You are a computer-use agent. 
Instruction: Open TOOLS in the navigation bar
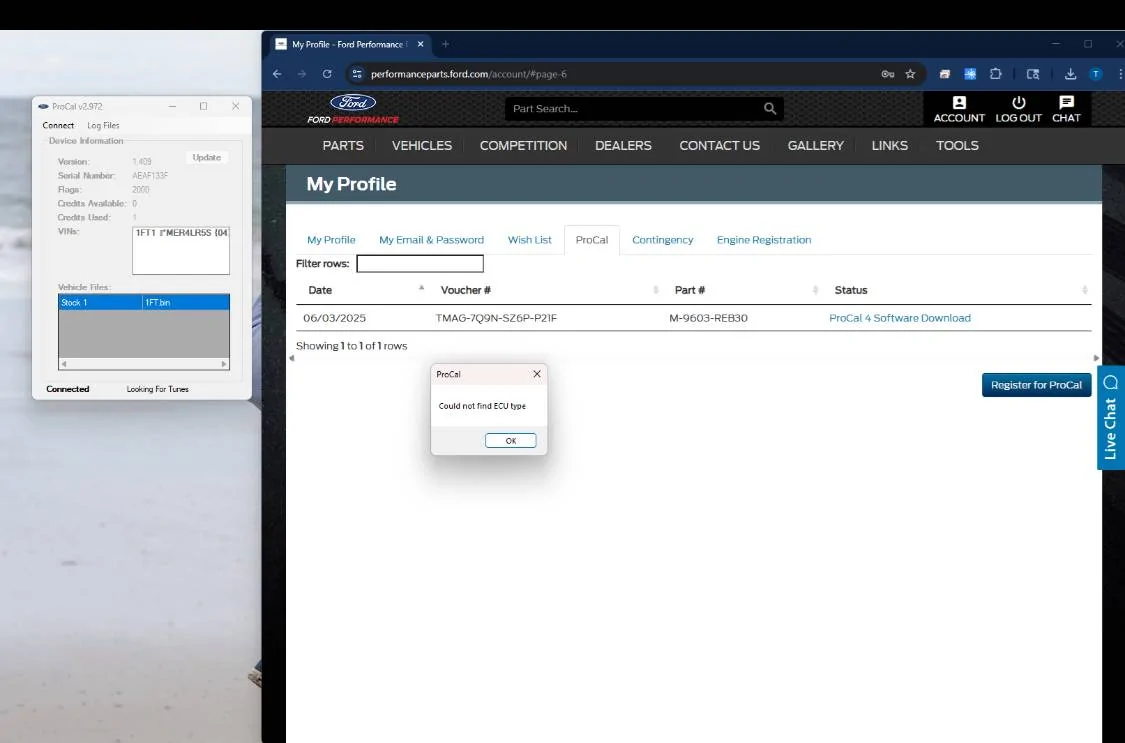[x=957, y=146]
